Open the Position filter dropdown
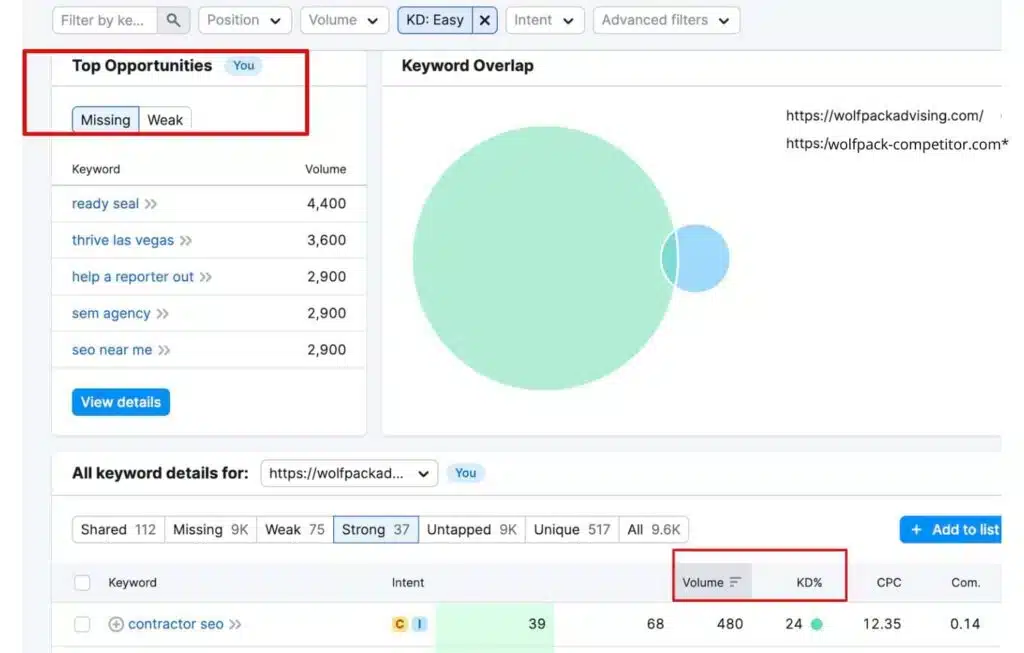The height and width of the screenshot is (653, 1024). tap(245, 20)
